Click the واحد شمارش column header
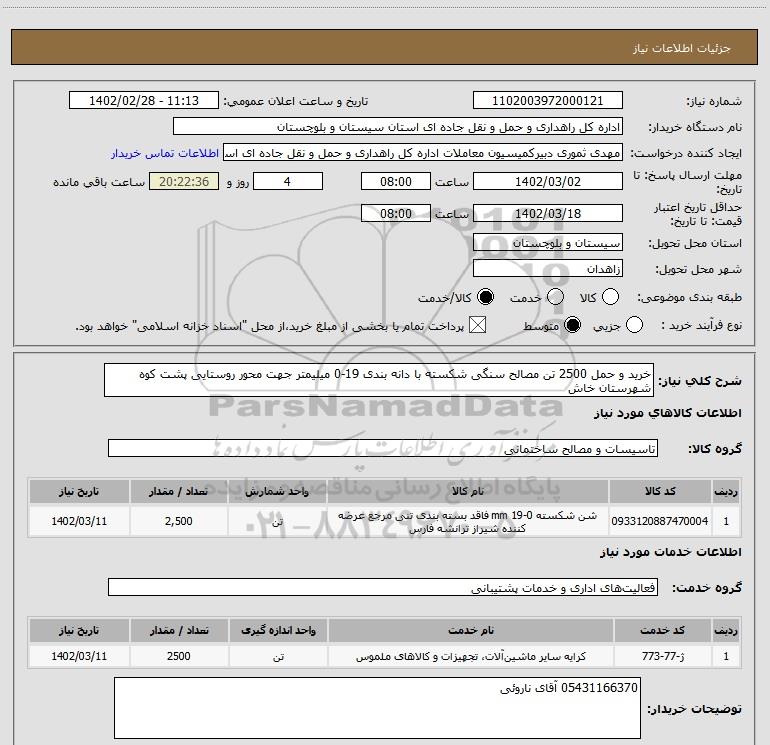This screenshot has height=745, width=770. tap(277, 491)
